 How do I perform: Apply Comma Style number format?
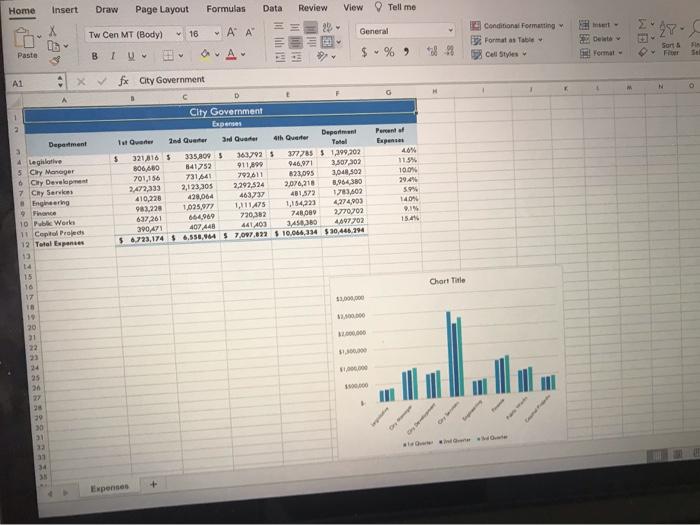tap(406, 52)
